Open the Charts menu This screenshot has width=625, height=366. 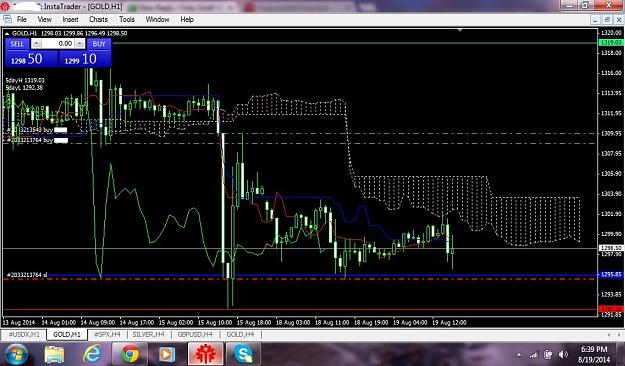(x=98, y=19)
